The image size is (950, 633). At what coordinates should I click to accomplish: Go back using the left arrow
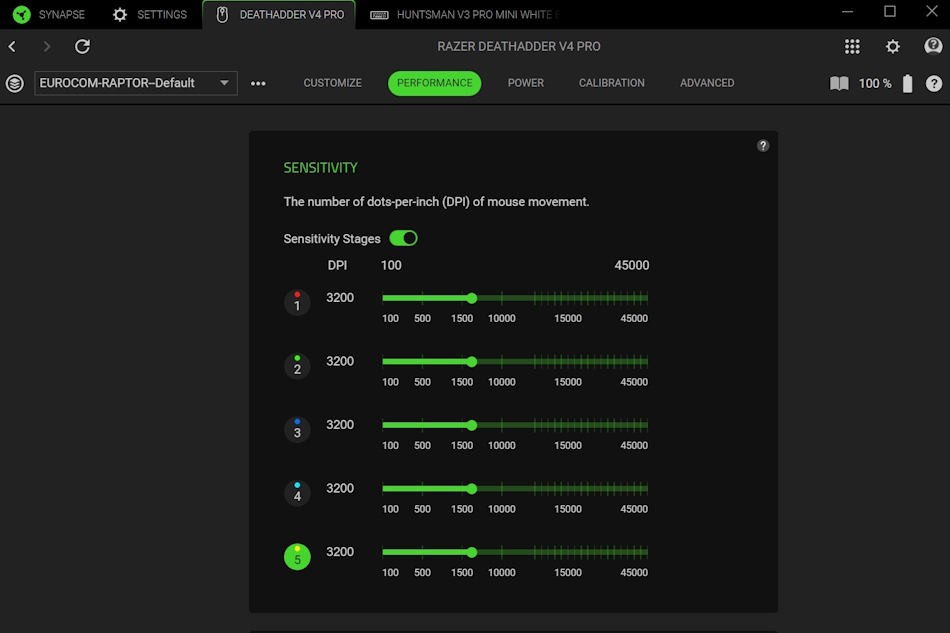(13, 47)
